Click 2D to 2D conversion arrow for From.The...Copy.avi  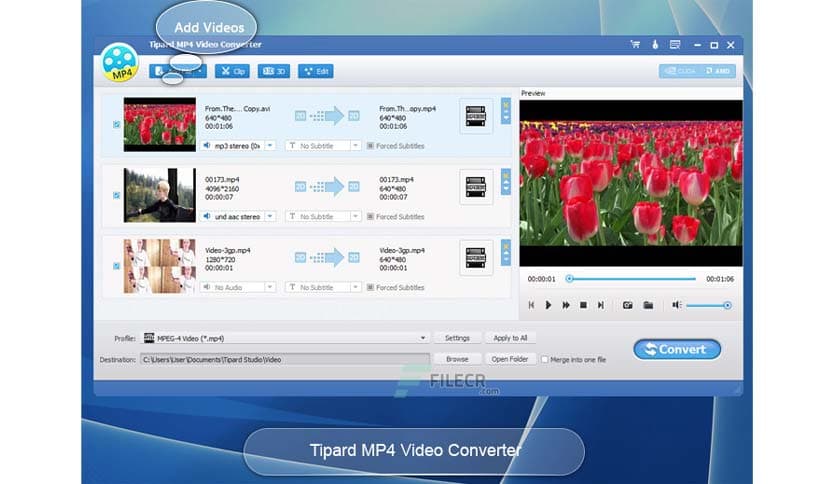pyautogui.click(x=327, y=116)
